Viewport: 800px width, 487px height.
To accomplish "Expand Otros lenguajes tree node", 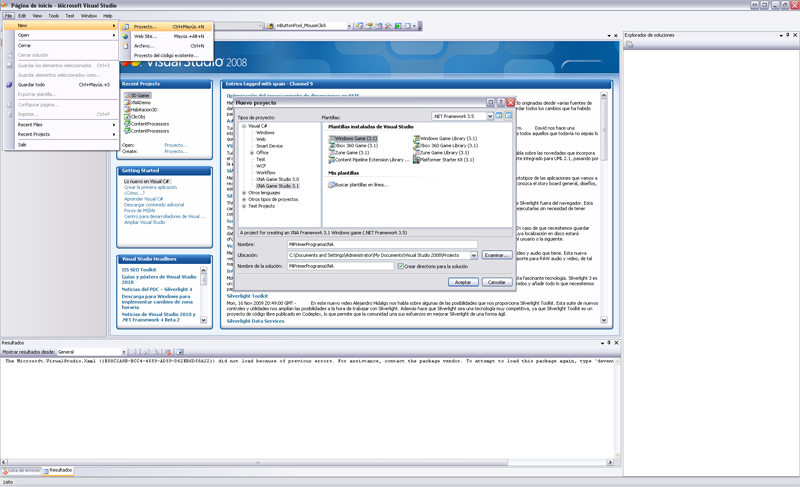I will point(244,193).
